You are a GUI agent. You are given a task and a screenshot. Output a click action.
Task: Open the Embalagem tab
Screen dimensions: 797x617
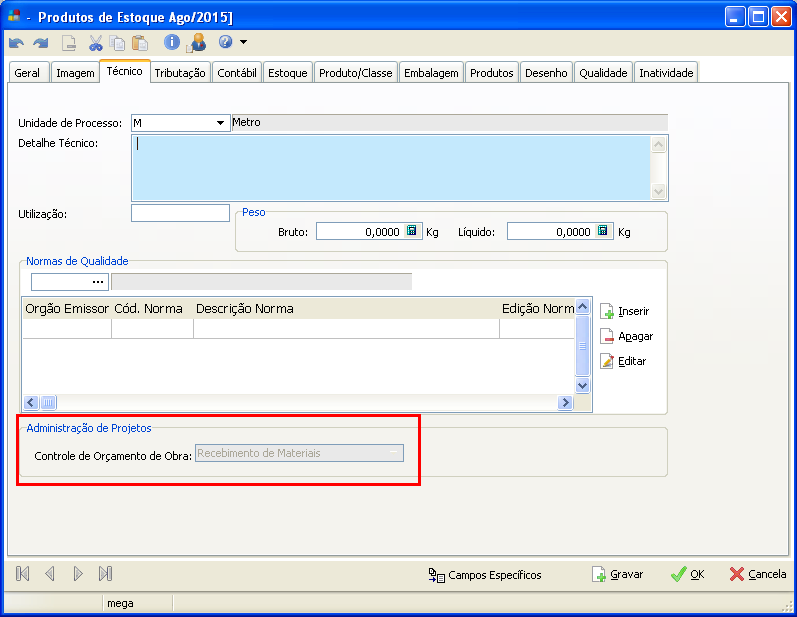tap(431, 73)
